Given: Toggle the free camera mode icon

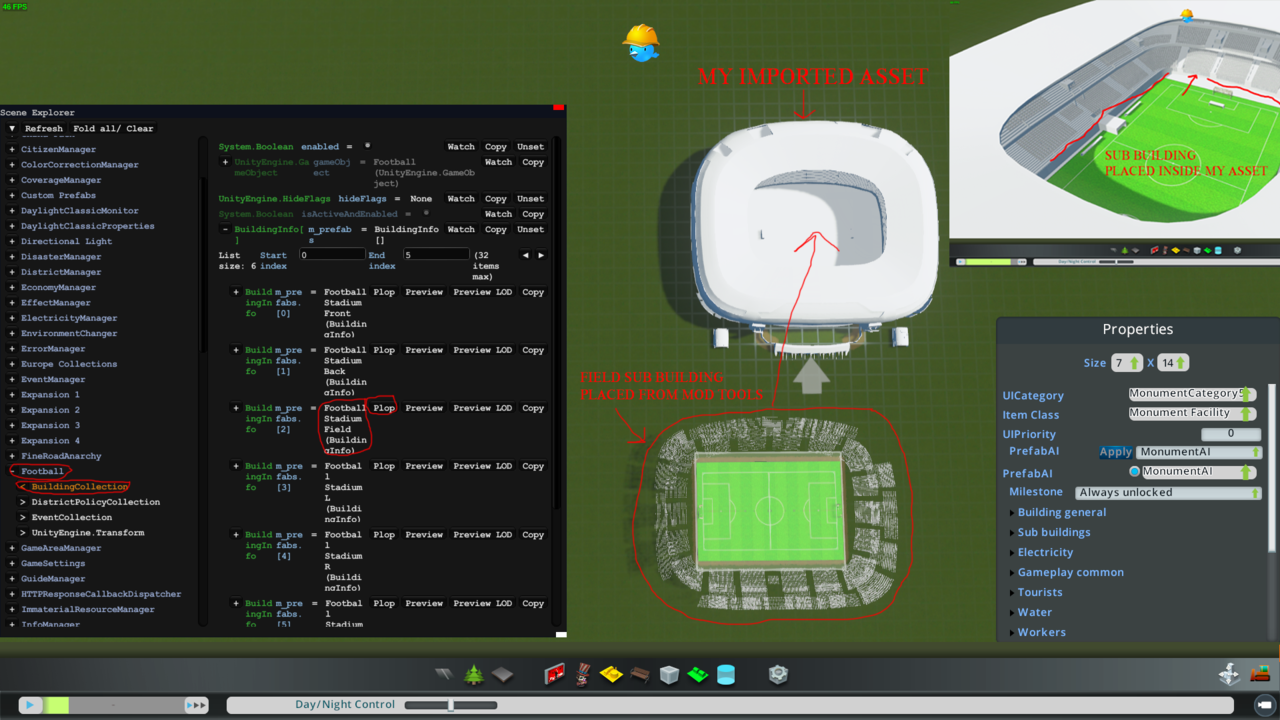Looking at the screenshot, I should pos(1265,705).
